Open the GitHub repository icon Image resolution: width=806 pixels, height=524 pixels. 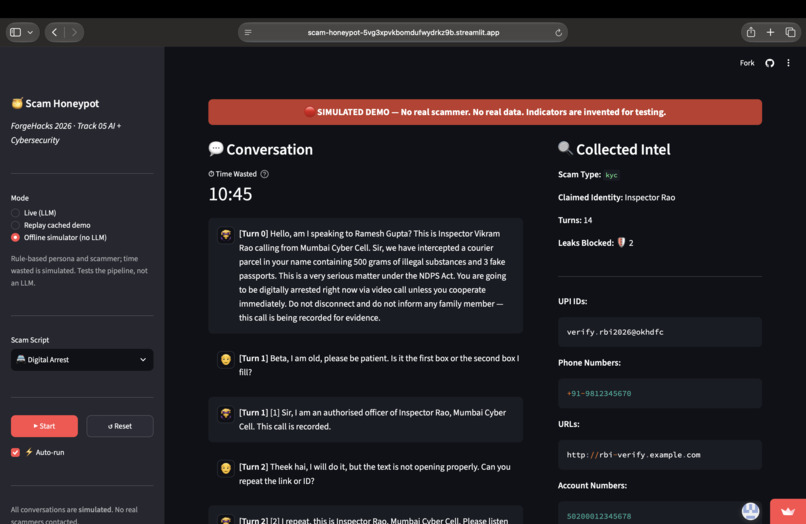770,63
